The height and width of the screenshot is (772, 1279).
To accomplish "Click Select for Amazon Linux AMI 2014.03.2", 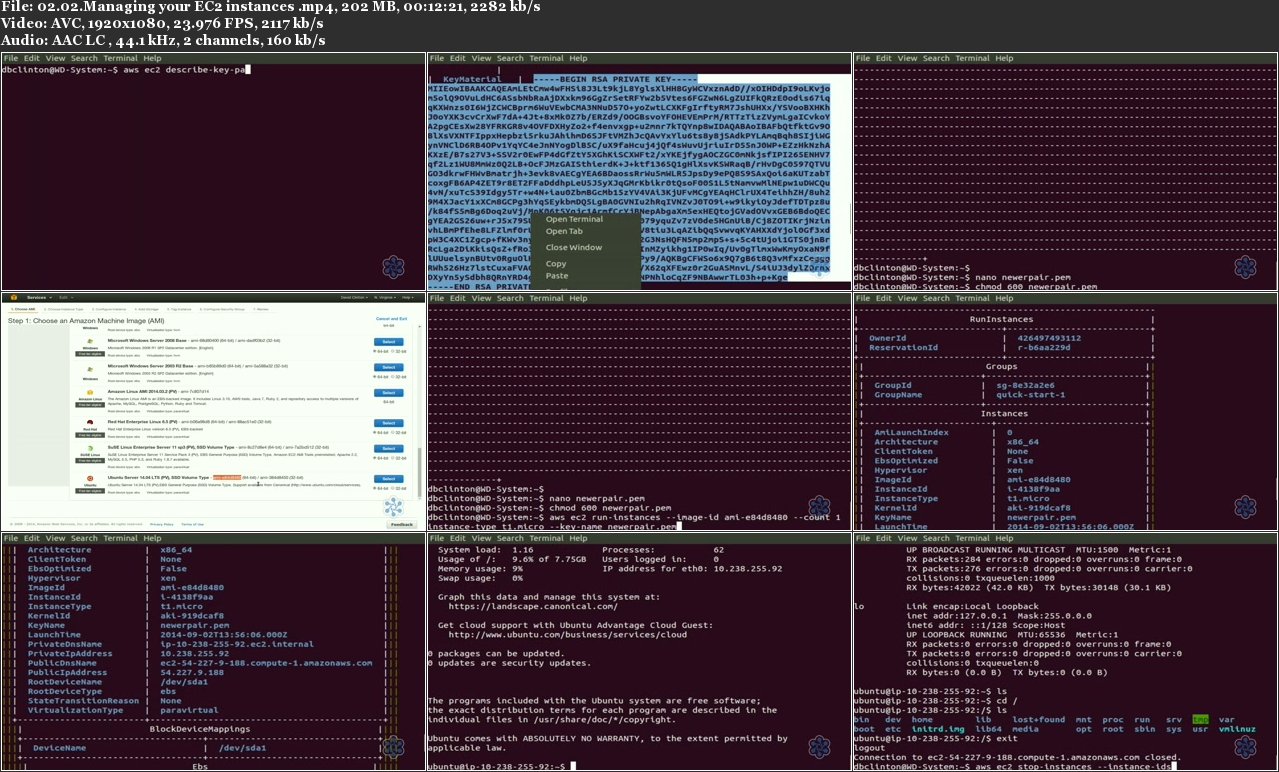I will [389, 392].
